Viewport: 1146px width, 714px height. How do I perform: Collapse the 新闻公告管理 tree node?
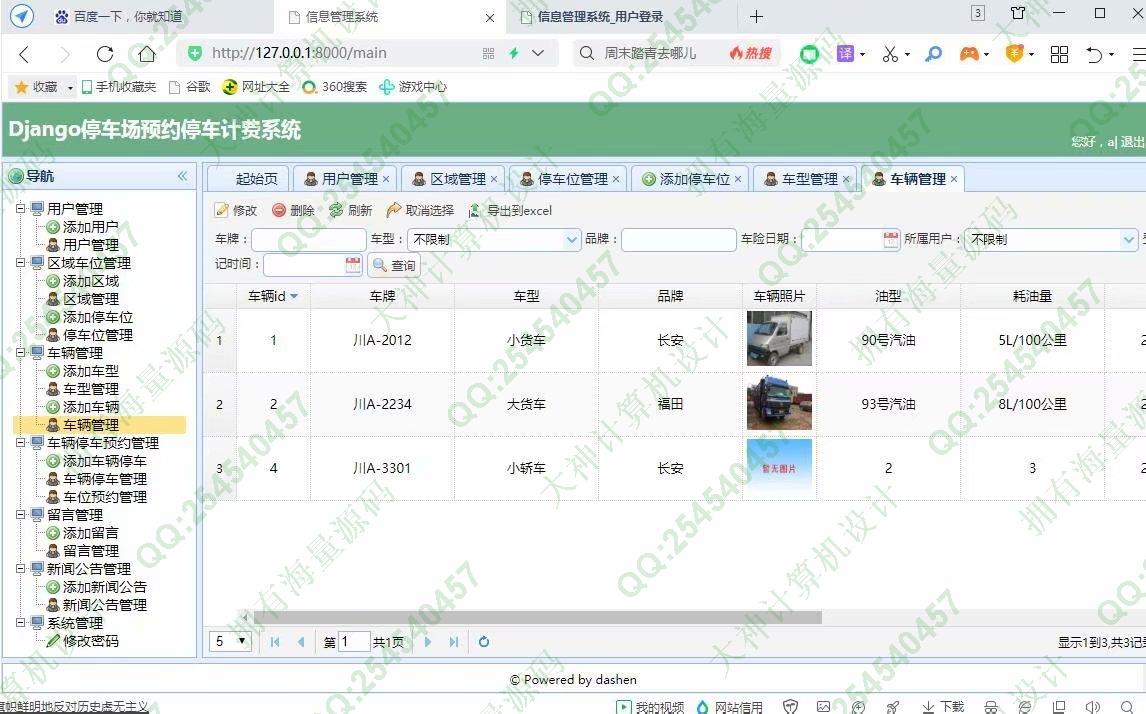pos(21,569)
